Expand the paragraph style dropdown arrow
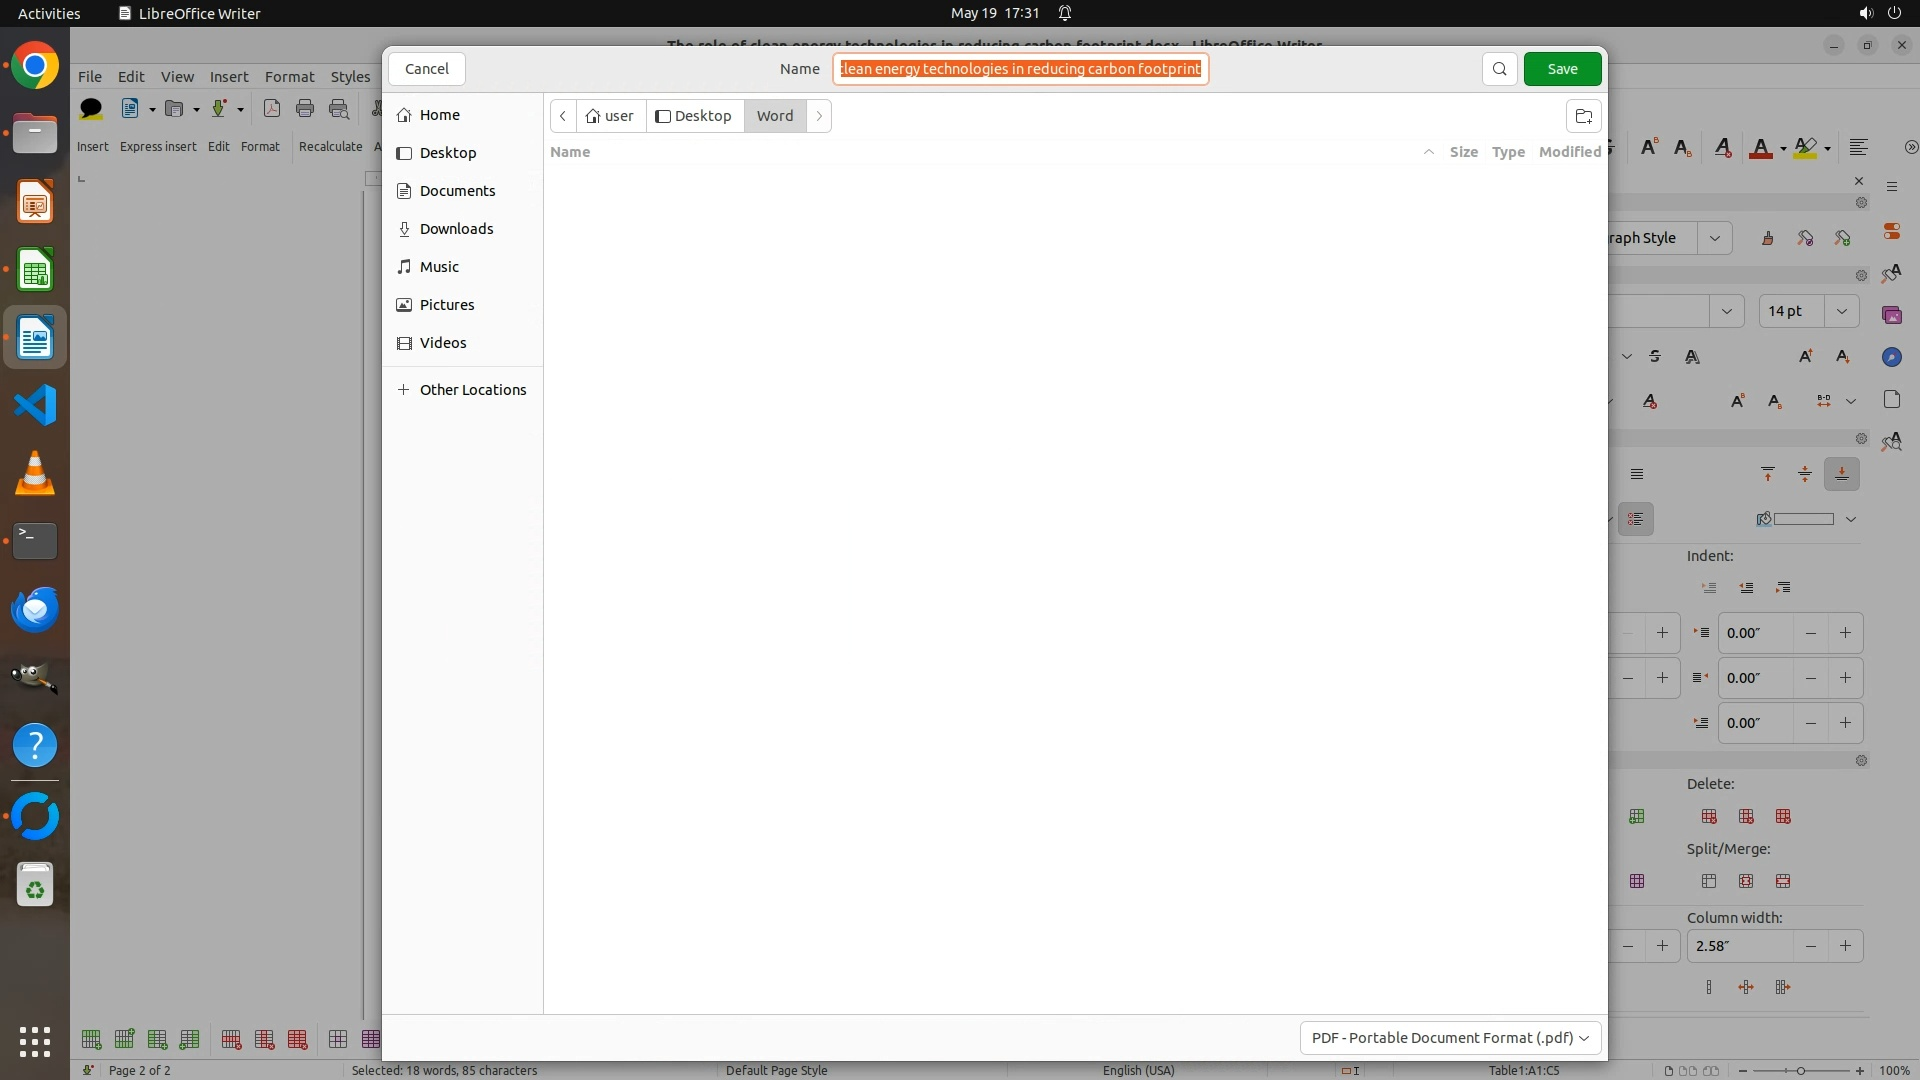Image resolution: width=1920 pixels, height=1080 pixels. coord(1715,238)
